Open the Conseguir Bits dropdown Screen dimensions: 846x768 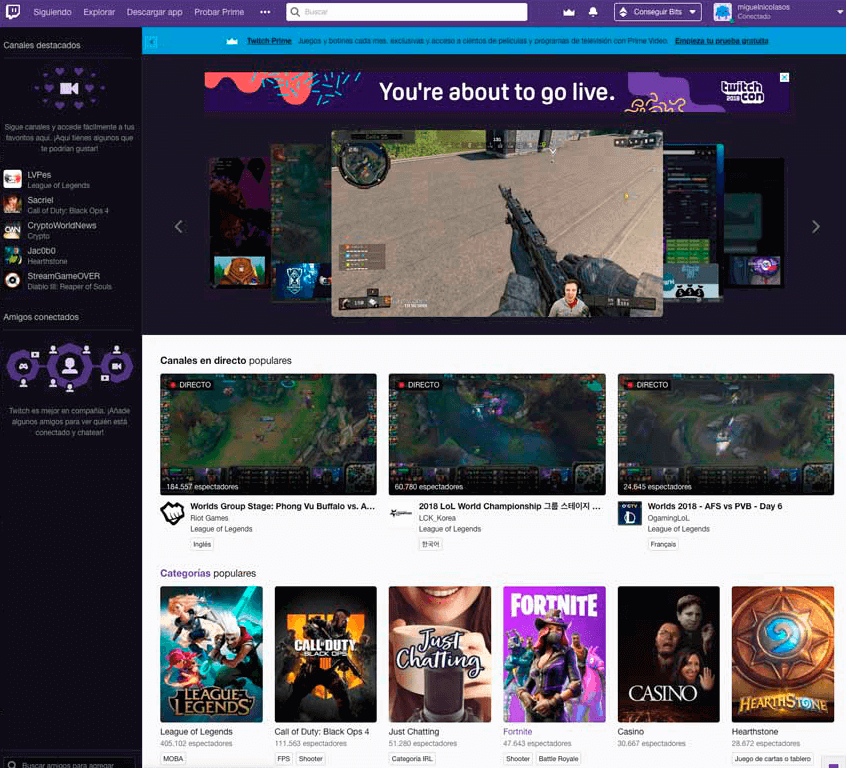pyautogui.click(x=658, y=12)
